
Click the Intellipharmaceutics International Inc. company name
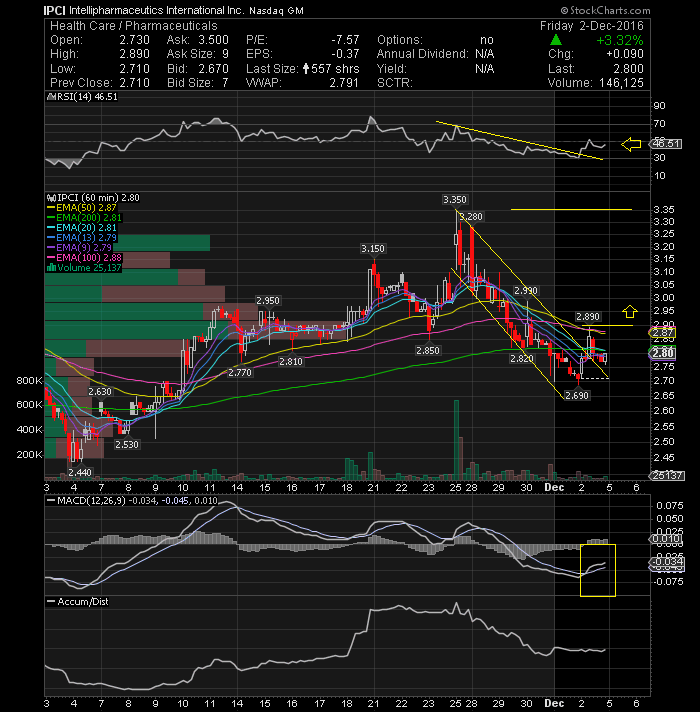click(x=156, y=10)
